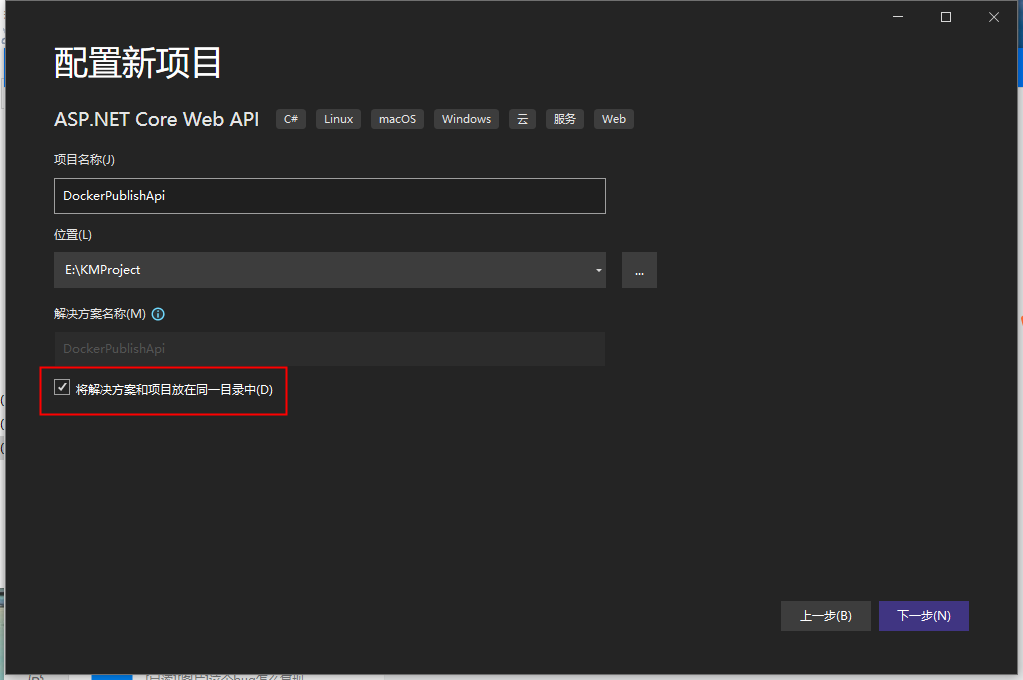Toggle place solution and project in same directory checkbox
1023x680 pixels.
coord(62,388)
